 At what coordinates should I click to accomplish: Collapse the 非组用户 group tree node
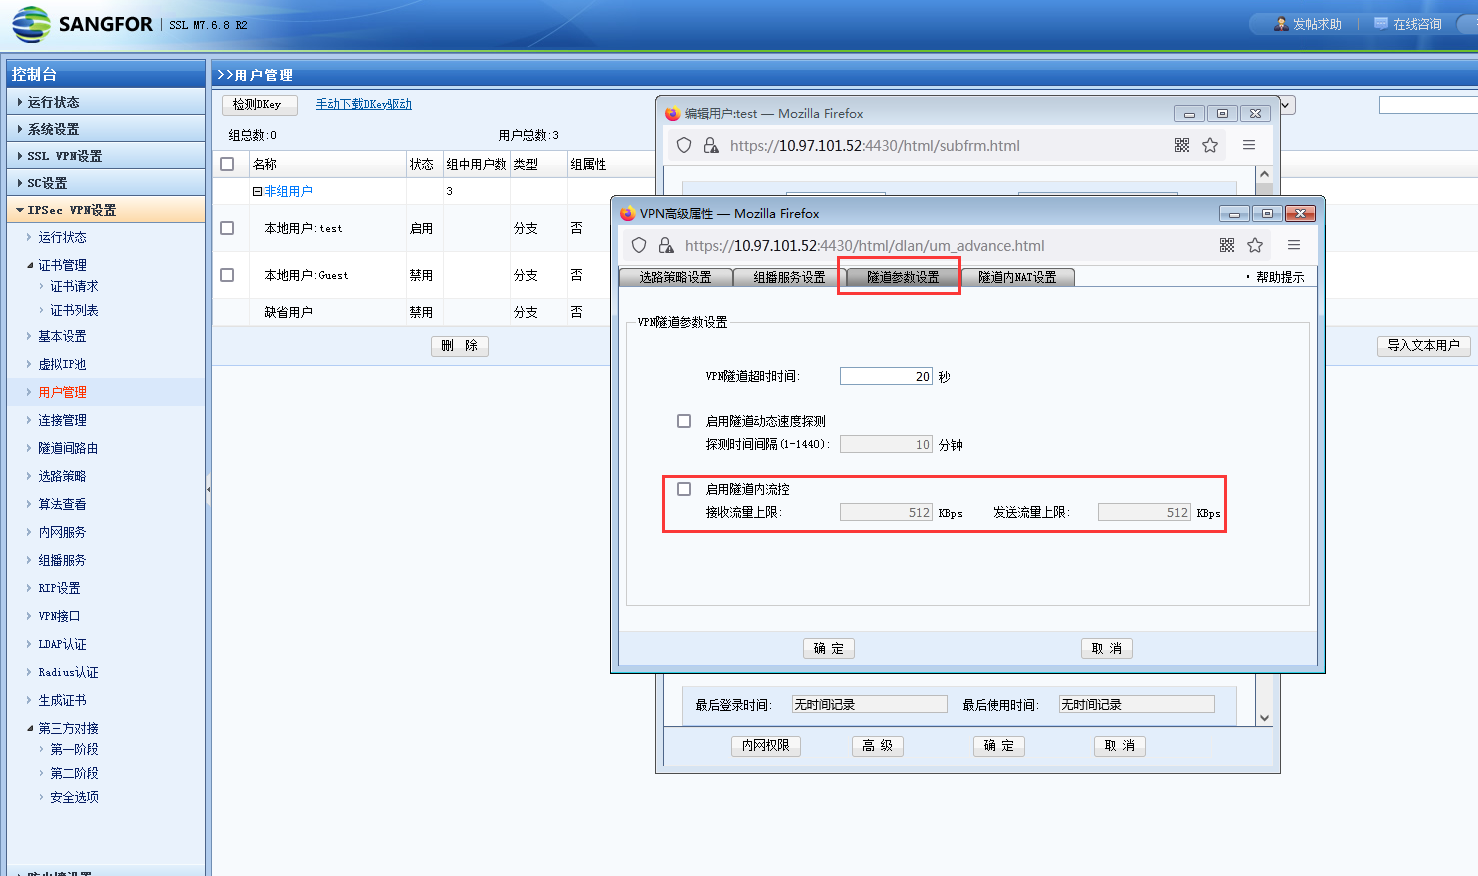257,191
